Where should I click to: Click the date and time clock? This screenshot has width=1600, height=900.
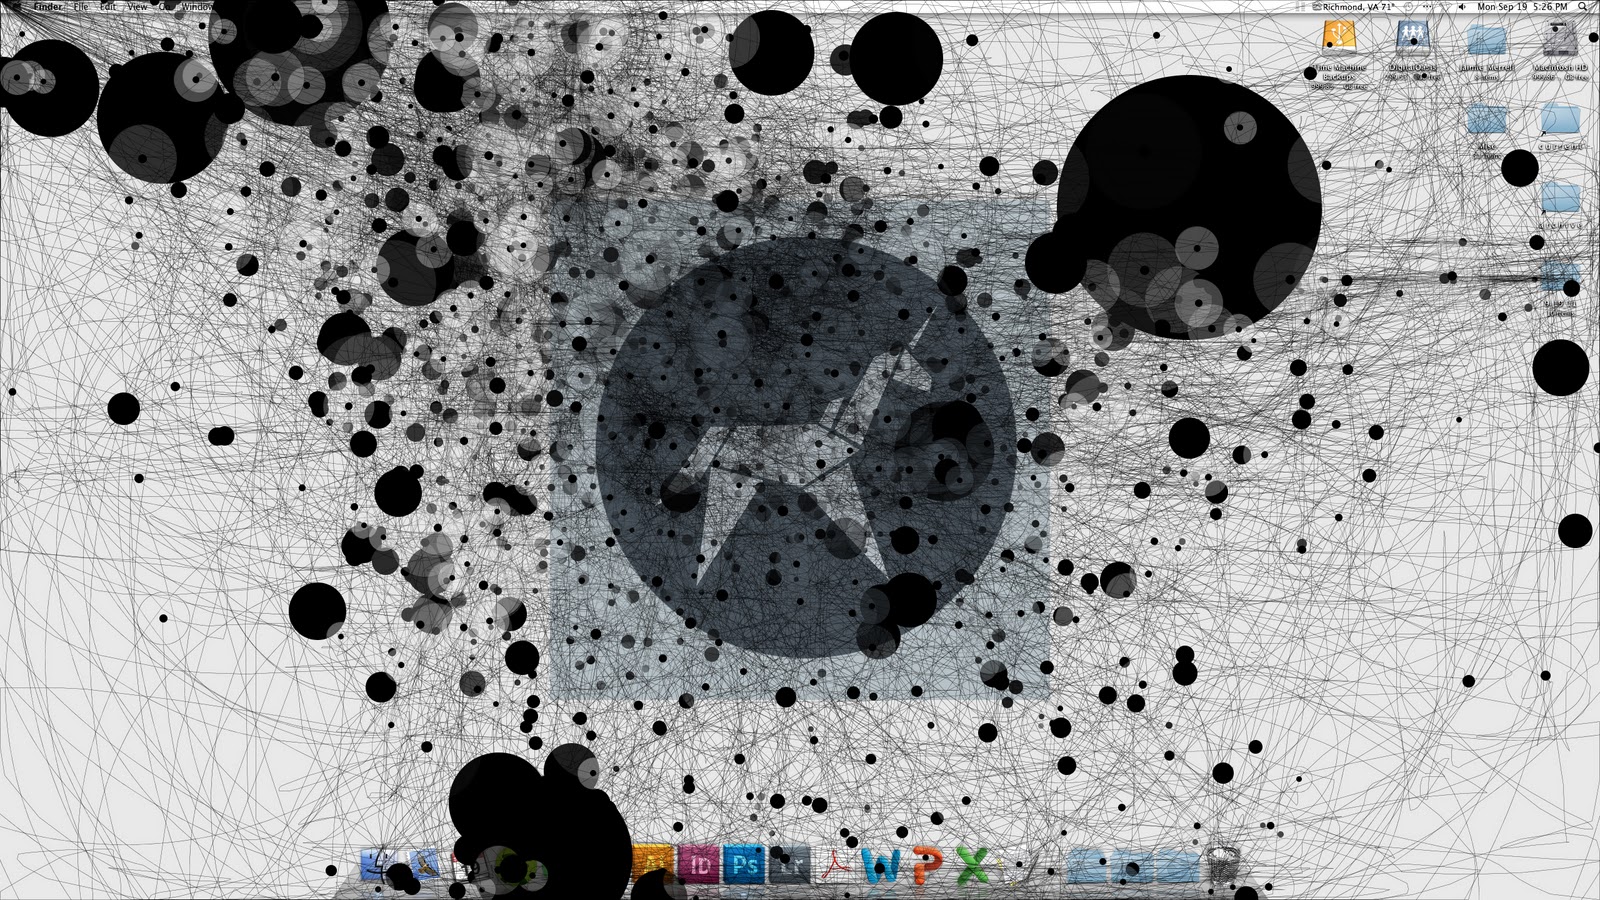1522,6
